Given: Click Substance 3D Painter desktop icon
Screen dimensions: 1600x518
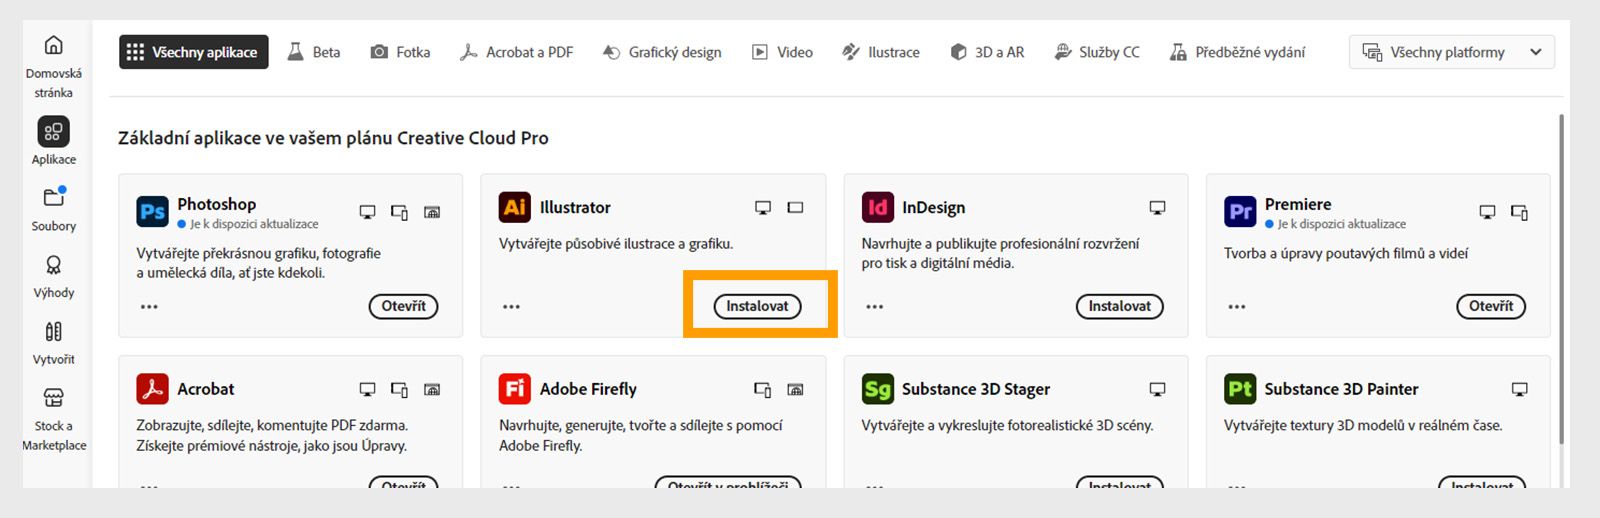Looking at the screenshot, I should (1519, 389).
